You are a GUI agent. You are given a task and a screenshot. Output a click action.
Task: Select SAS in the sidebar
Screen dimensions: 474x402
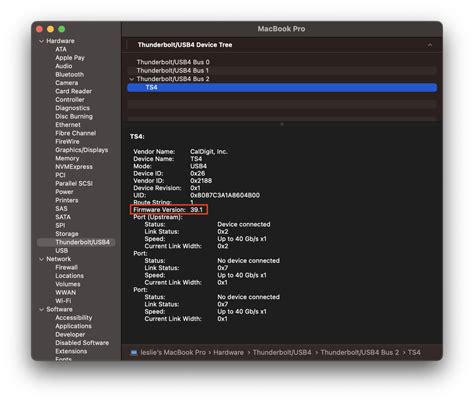click(61, 209)
